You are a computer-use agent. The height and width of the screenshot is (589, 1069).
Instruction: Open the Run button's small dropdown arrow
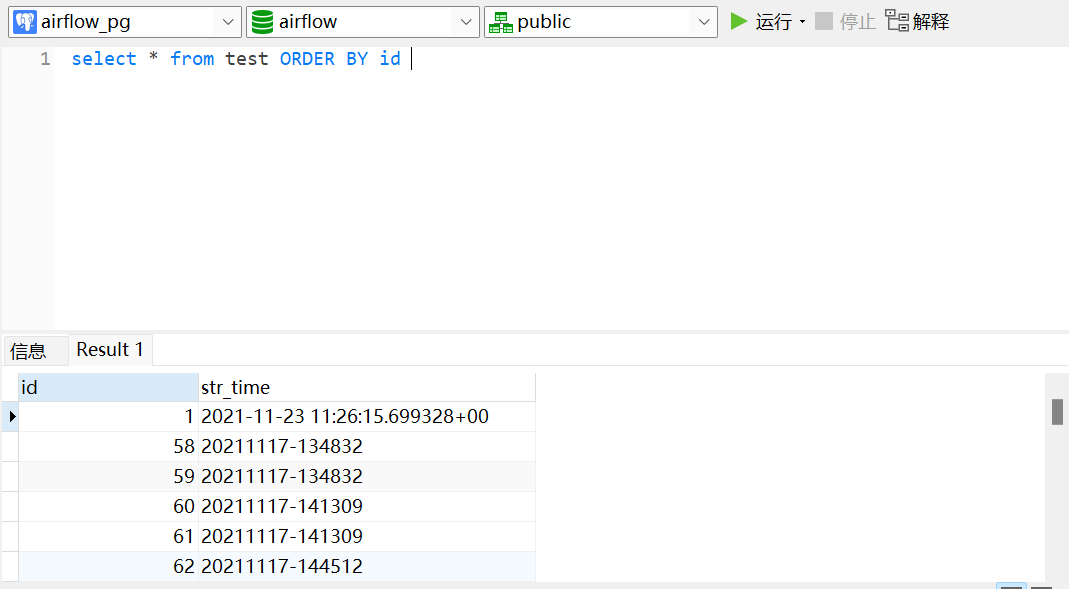click(802, 22)
